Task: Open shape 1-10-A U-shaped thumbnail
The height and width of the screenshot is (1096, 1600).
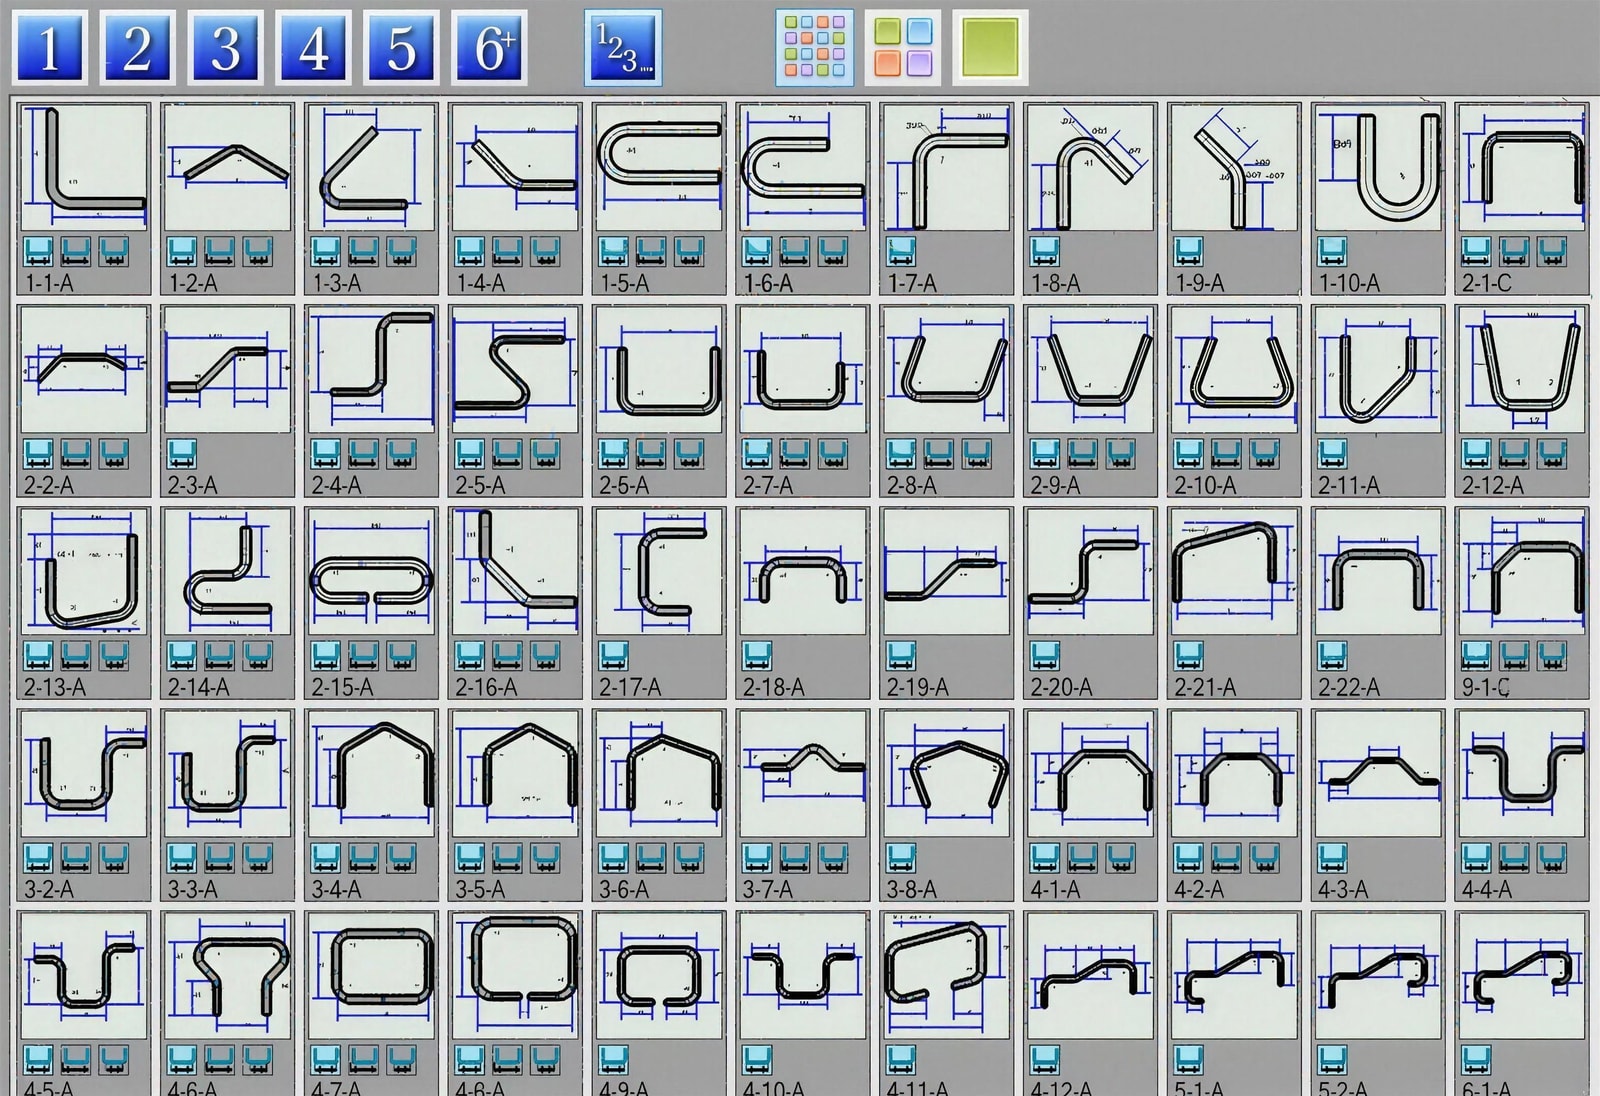Action: pyautogui.click(x=1378, y=168)
